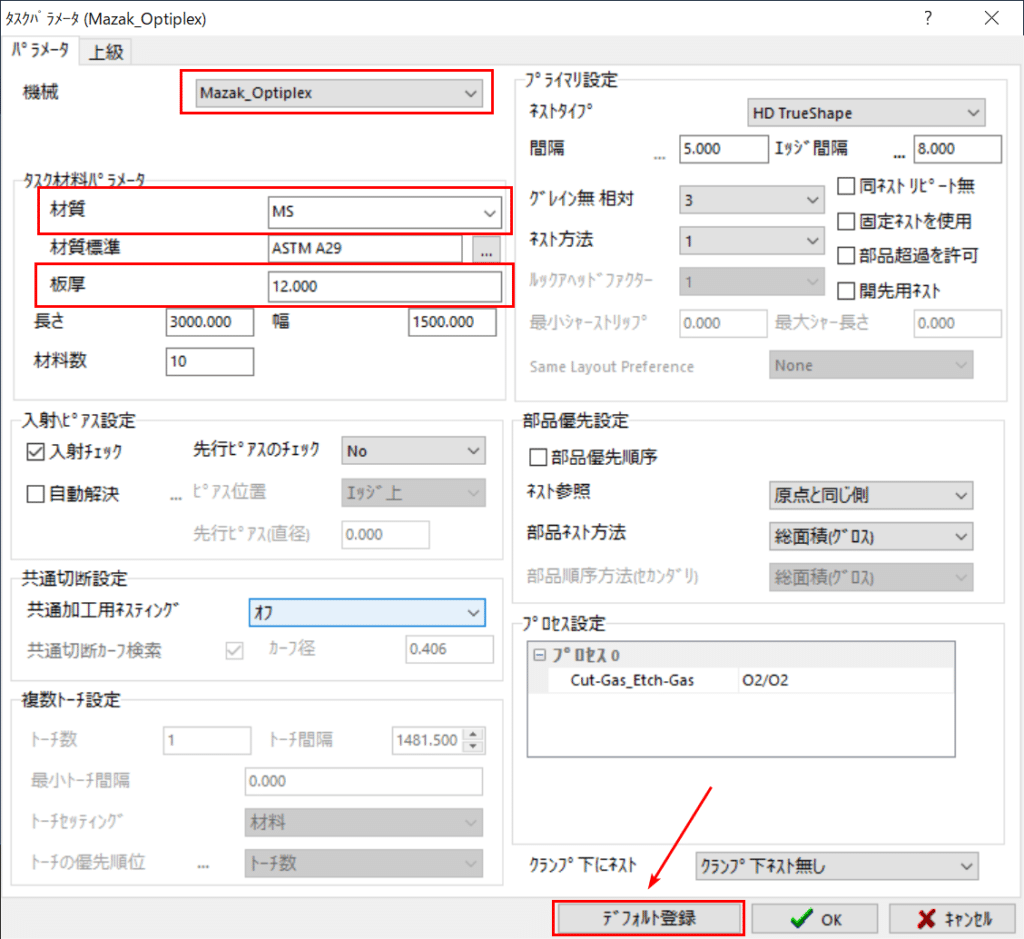Click the 材料数 field showing 10
This screenshot has width=1024, height=939.
(x=210, y=362)
